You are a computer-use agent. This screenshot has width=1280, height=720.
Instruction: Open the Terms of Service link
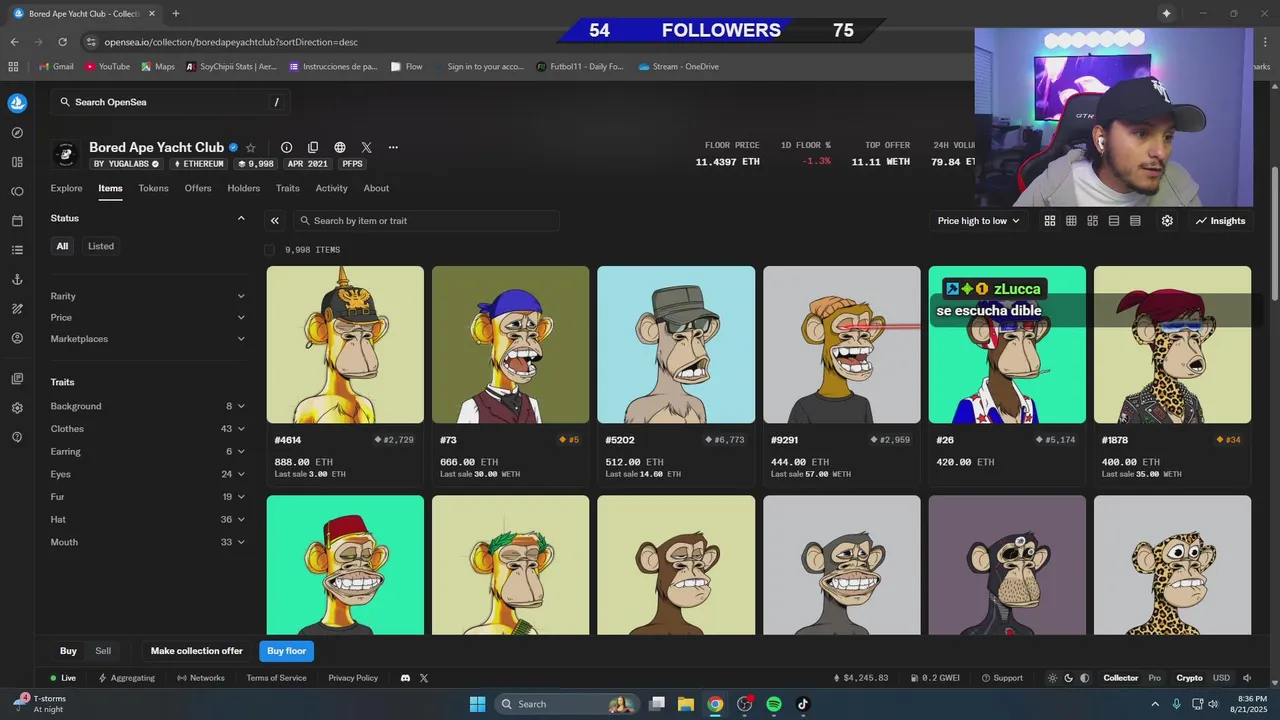click(x=277, y=678)
